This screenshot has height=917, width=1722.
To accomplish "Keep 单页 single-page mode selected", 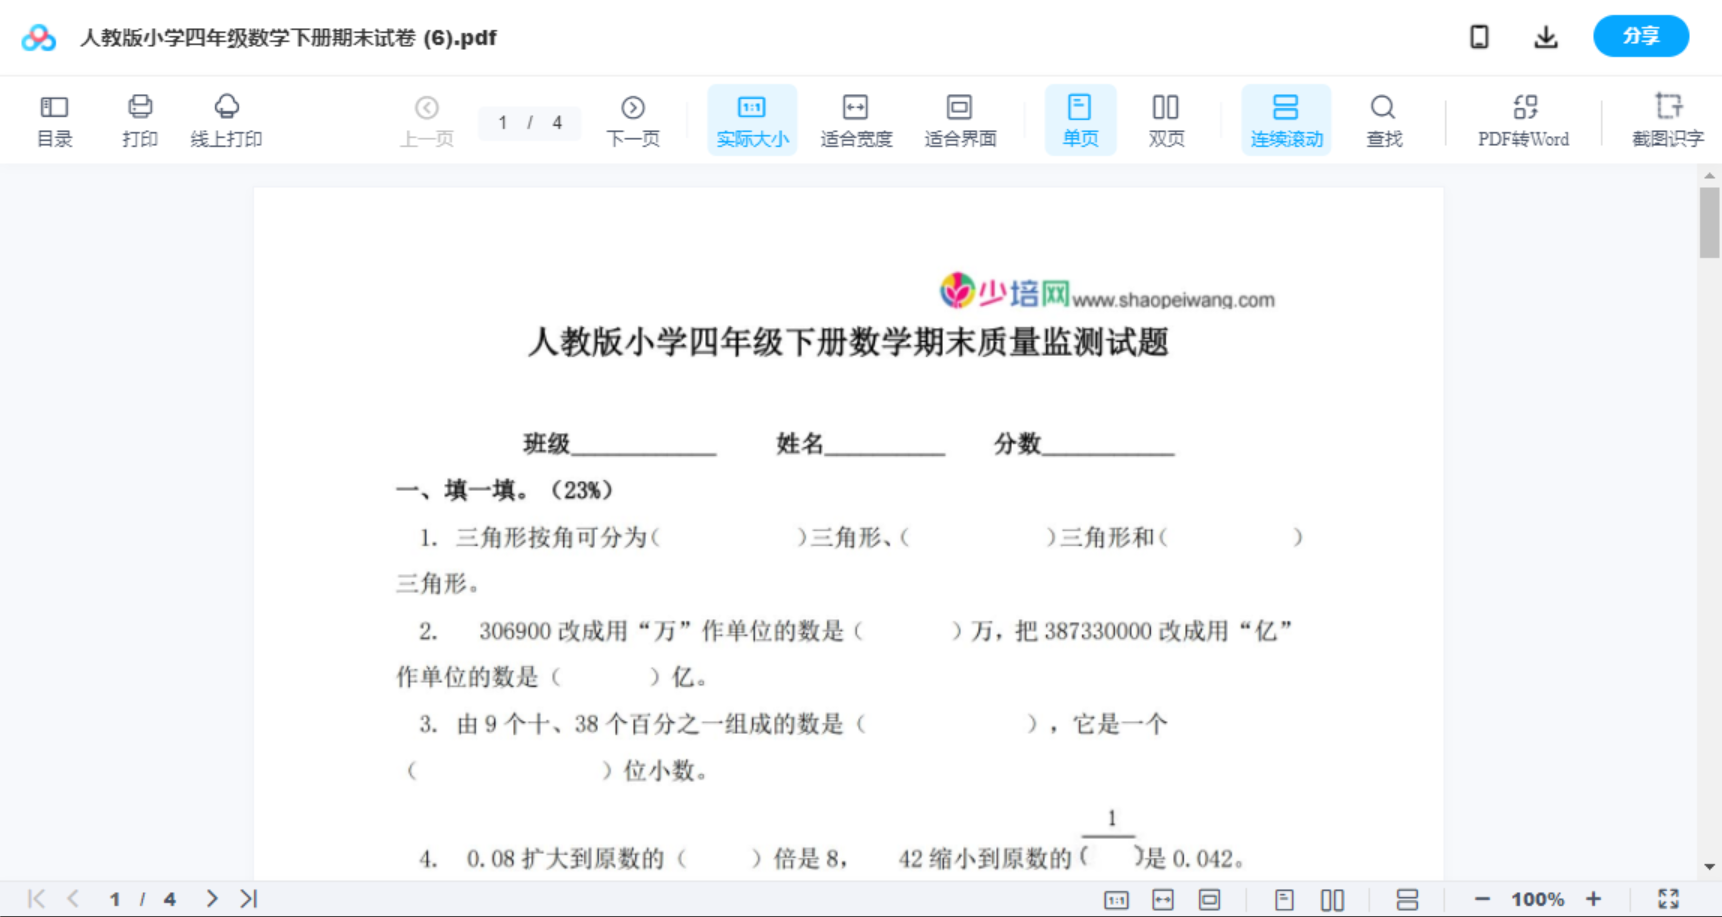I will (x=1079, y=119).
